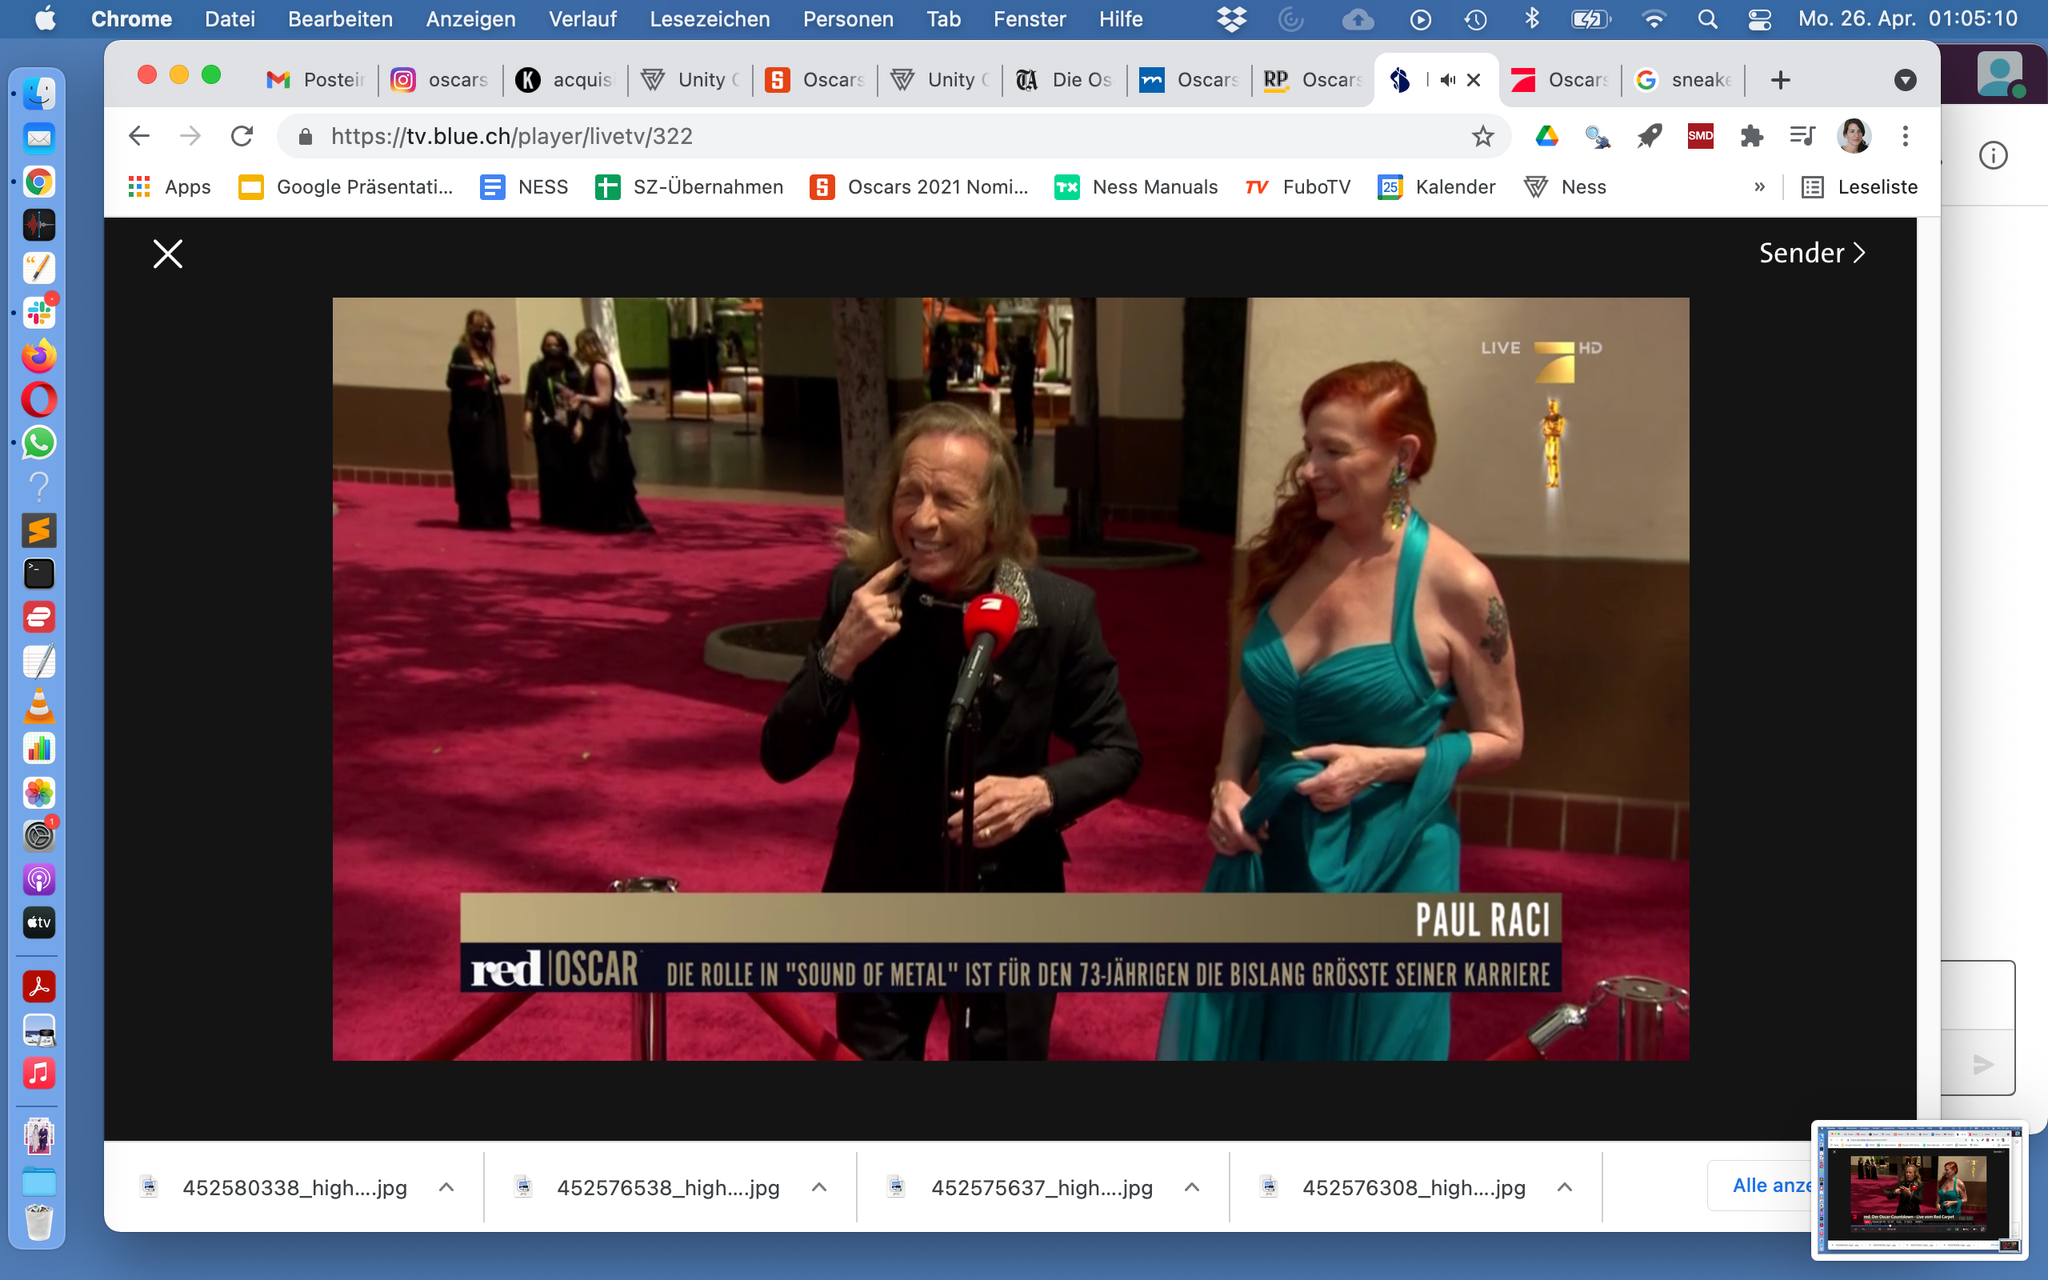Open macOS Control Center toggles

[1760, 19]
